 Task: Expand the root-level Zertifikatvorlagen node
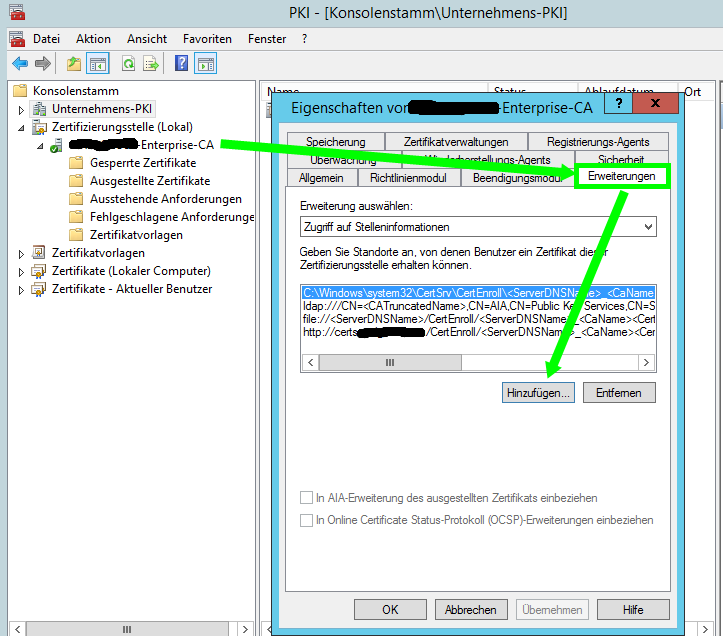[x=21, y=254]
